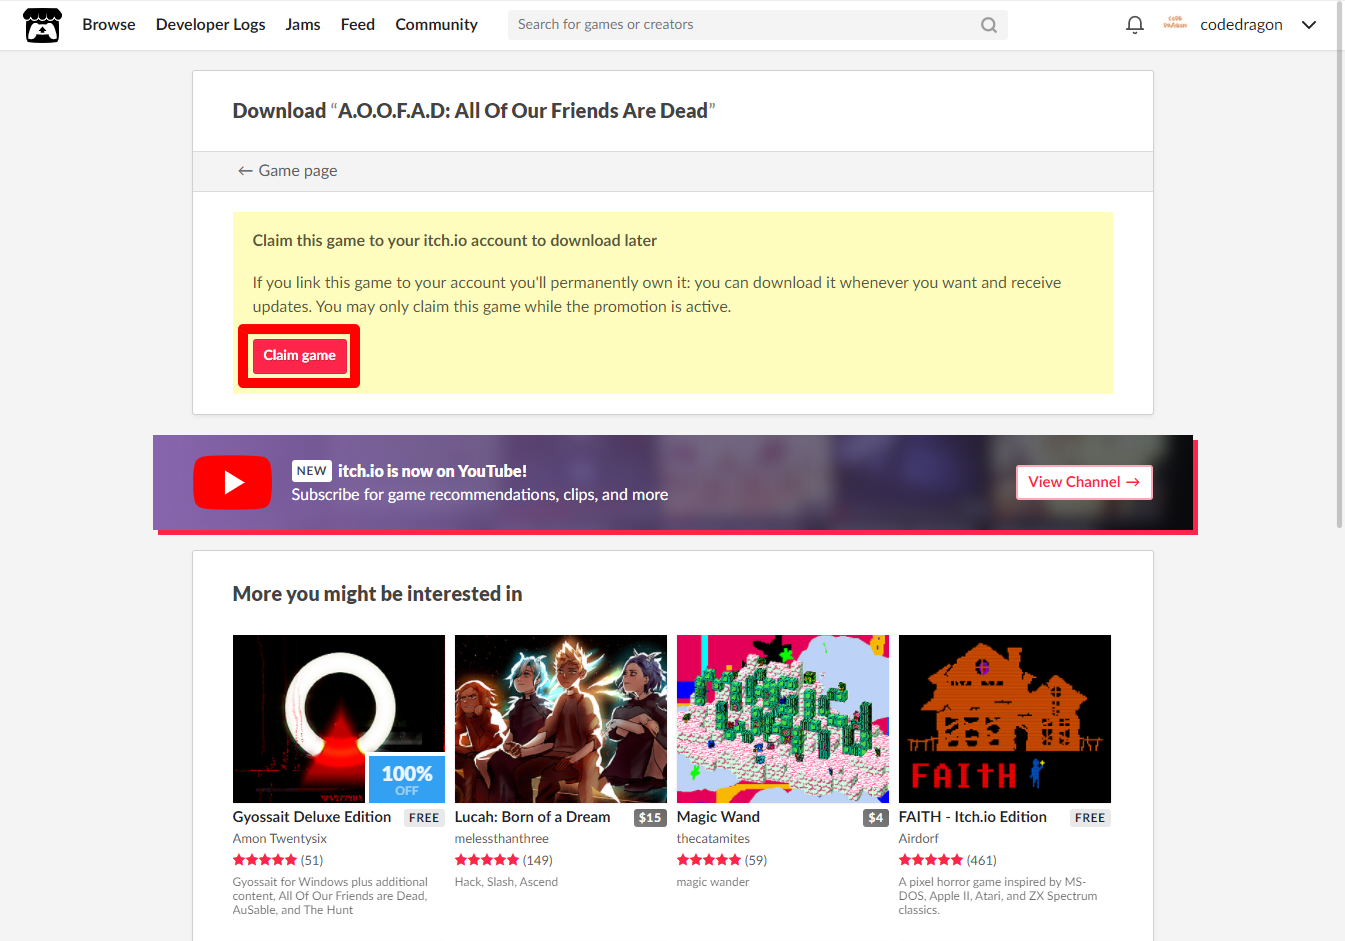The height and width of the screenshot is (941, 1345).
Task: Click the Magic Wand title
Action: click(x=718, y=817)
